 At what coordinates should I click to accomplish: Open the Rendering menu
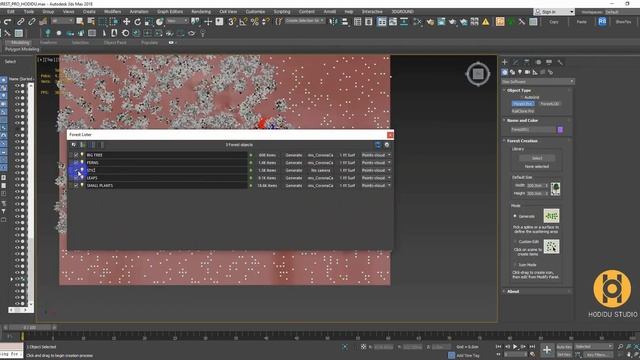point(201,12)
